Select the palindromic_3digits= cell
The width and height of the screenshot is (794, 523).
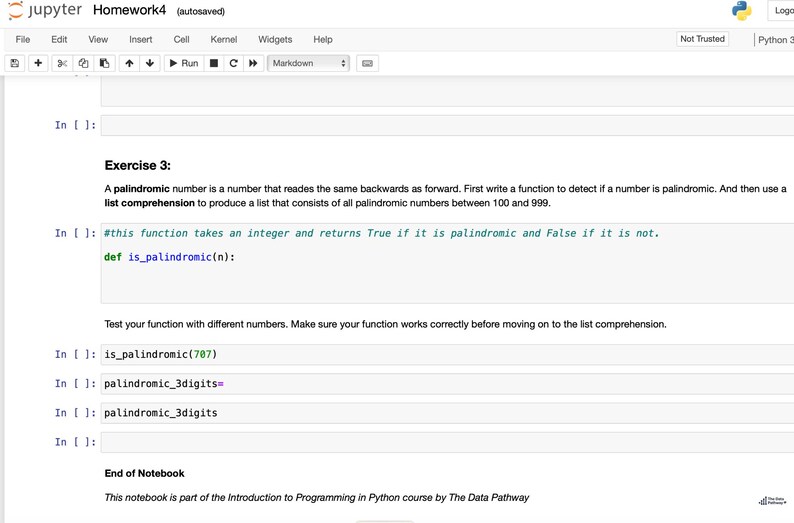[x=447, y=384]
